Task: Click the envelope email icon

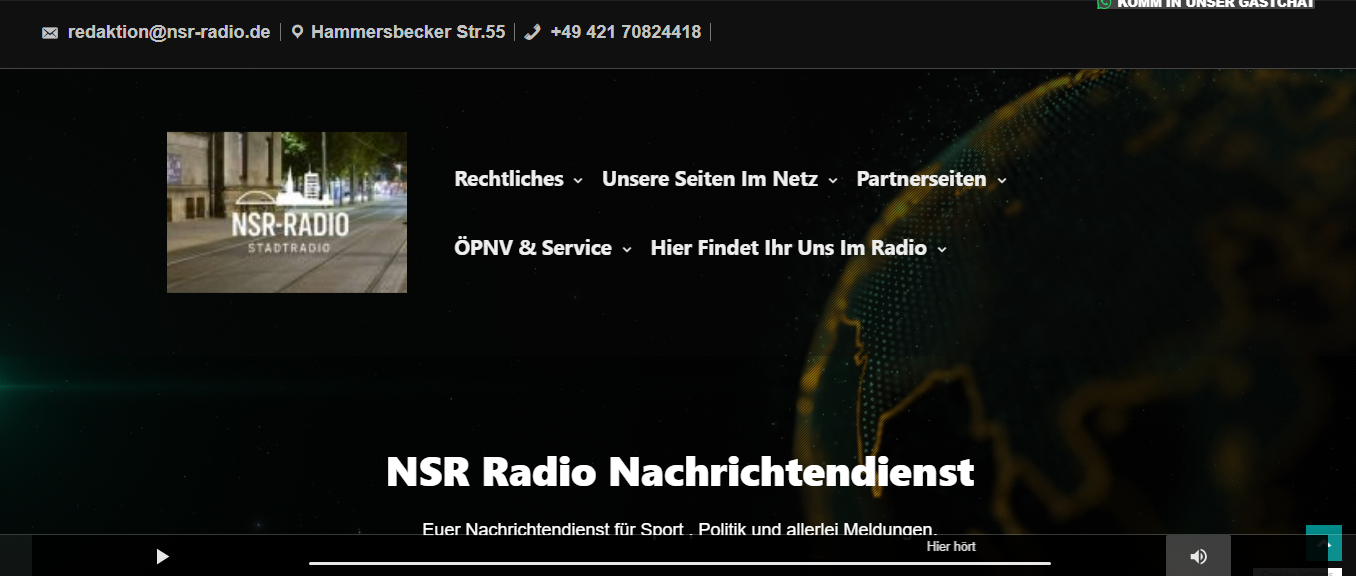Action: pos(50,33)
